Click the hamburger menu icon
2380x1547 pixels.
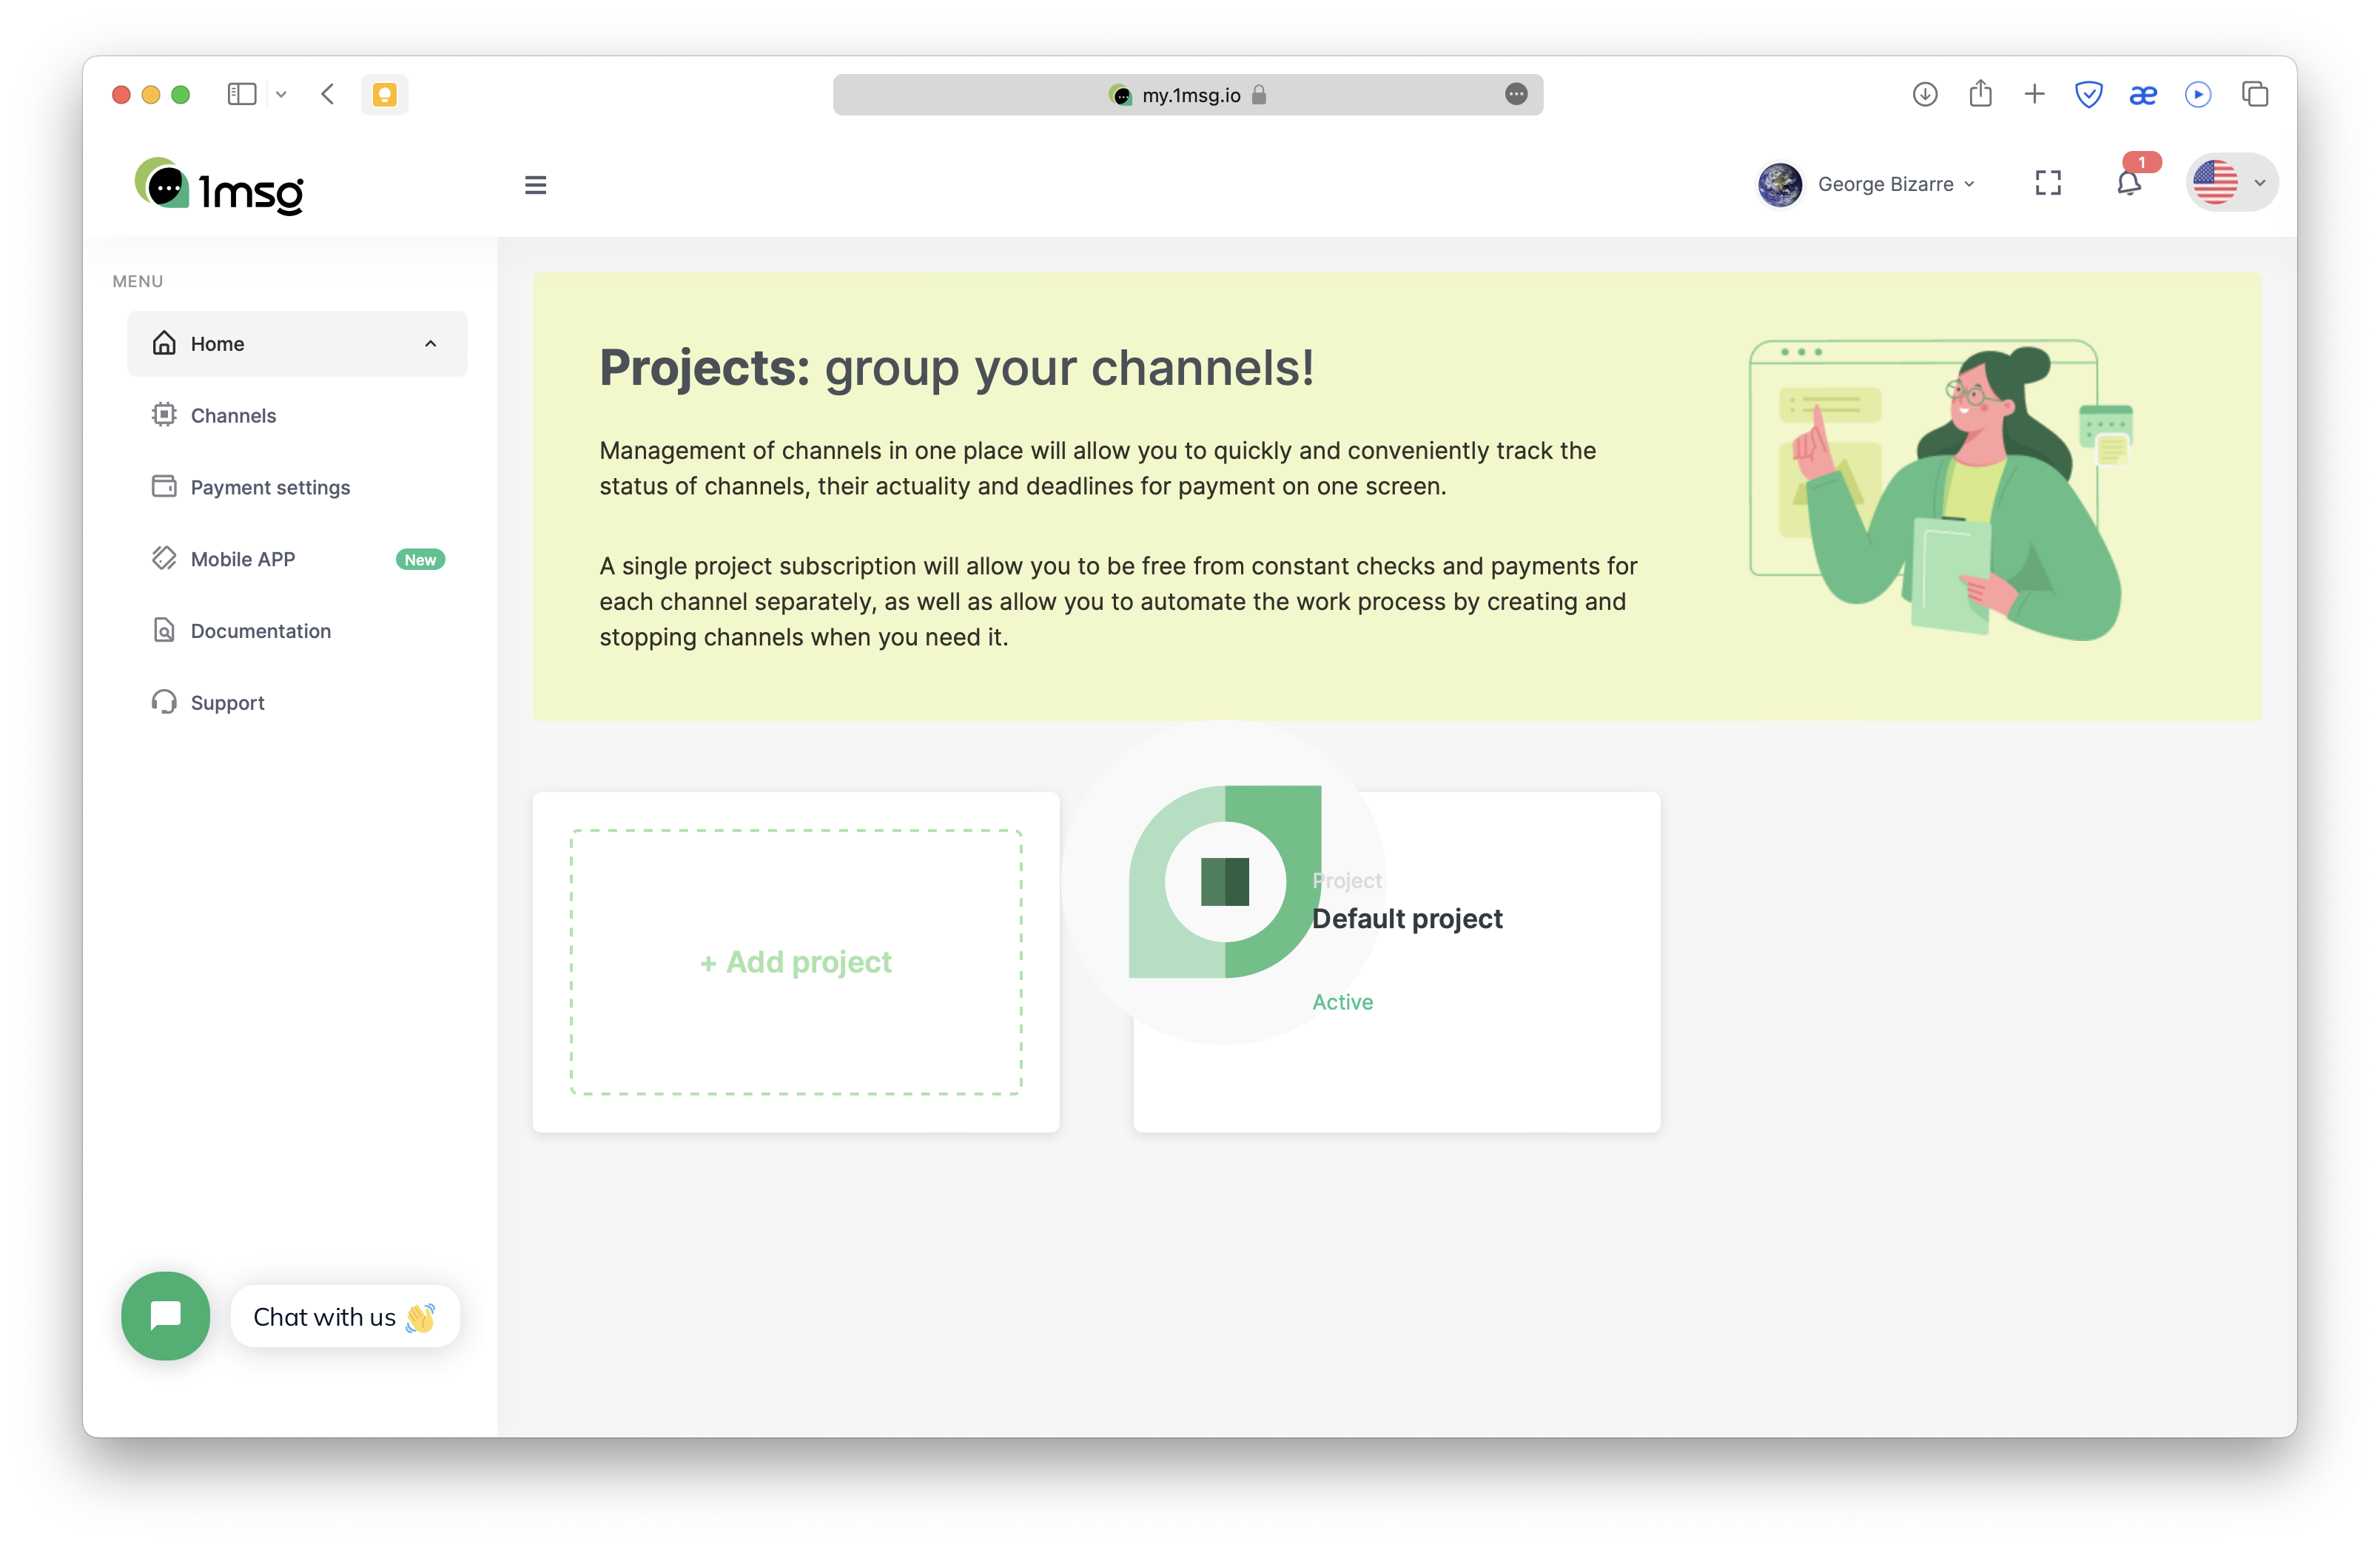coord(535,185)
